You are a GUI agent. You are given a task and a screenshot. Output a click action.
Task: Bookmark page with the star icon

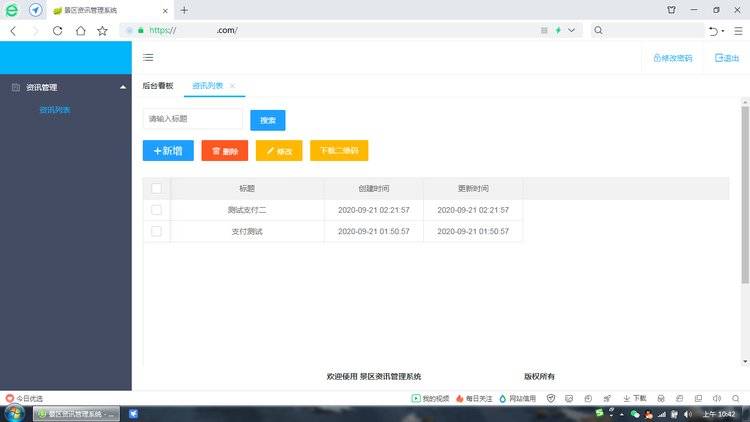point(102,31)
